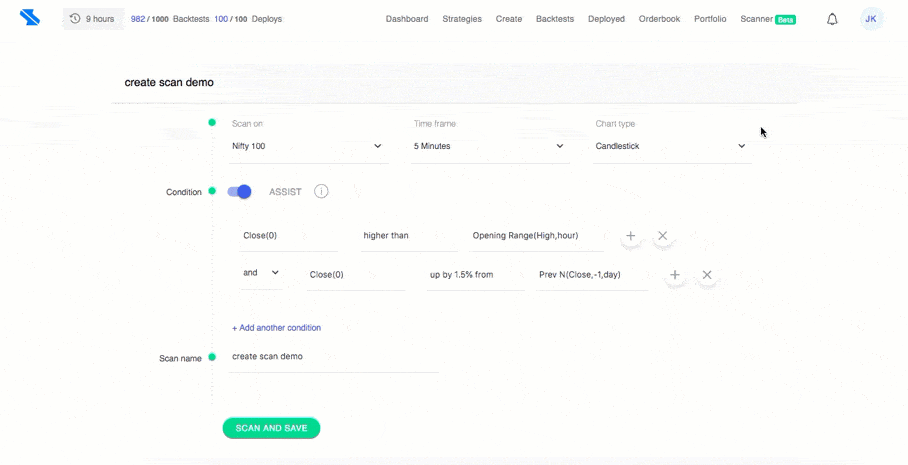The width and height of the screenshot is (908, 465).
Task: Open Portfolio in top navigation
Action: [710, 19]
